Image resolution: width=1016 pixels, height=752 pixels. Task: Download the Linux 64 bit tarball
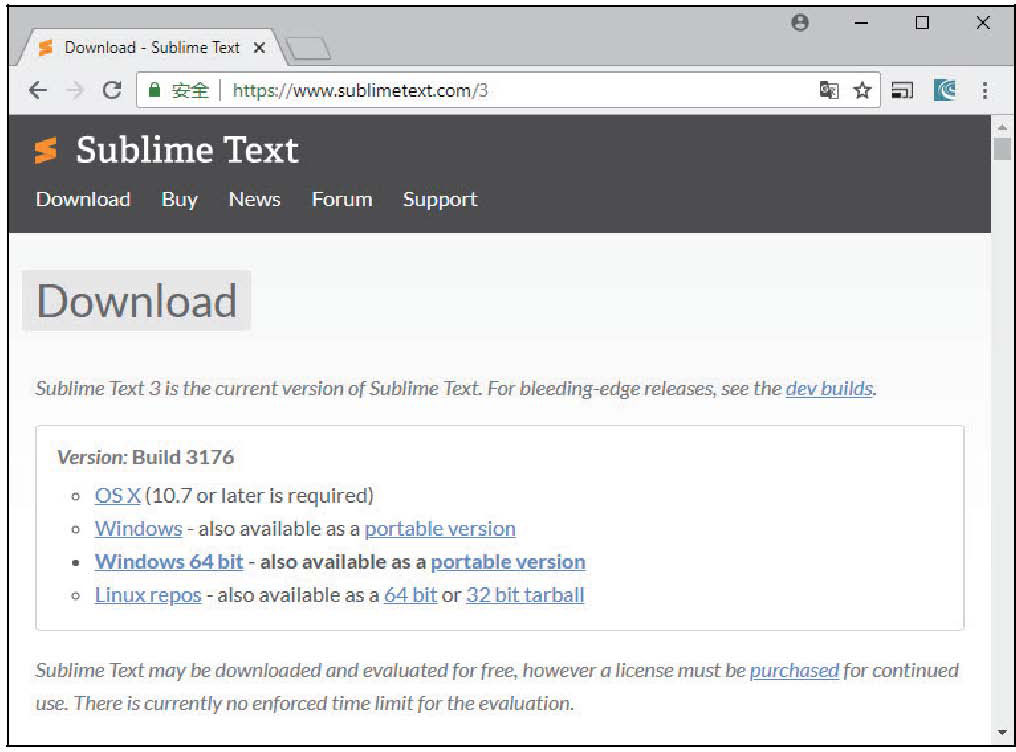click(411, 595)
